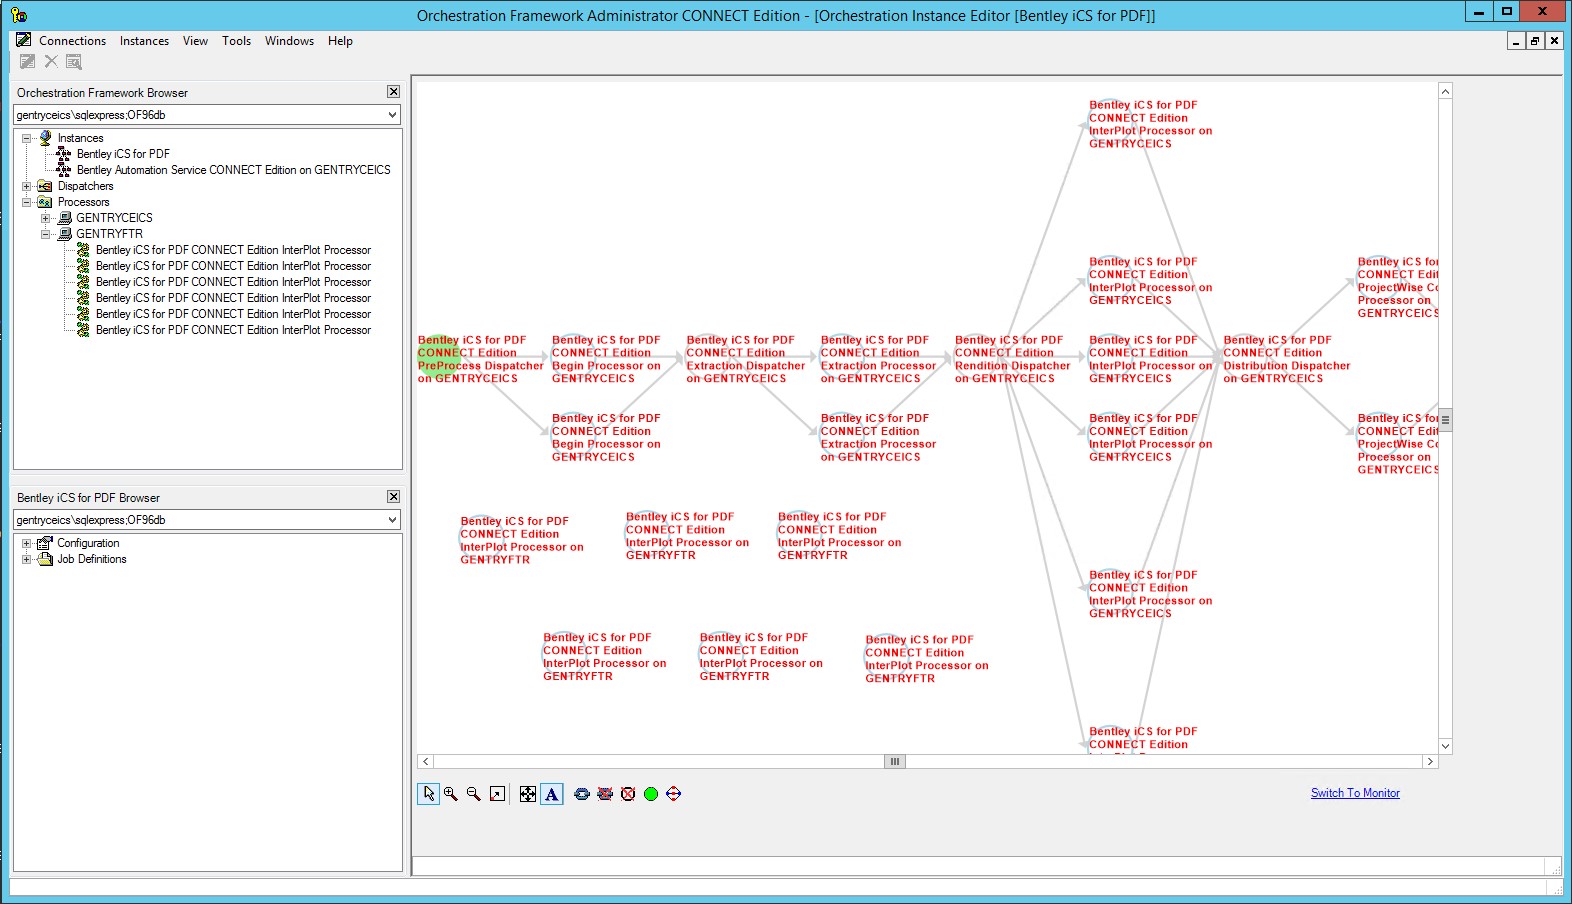Open Bentley iCS for PDF Browser connection dropdown
The image size is (1572, 904).
(x=392, y=520)
